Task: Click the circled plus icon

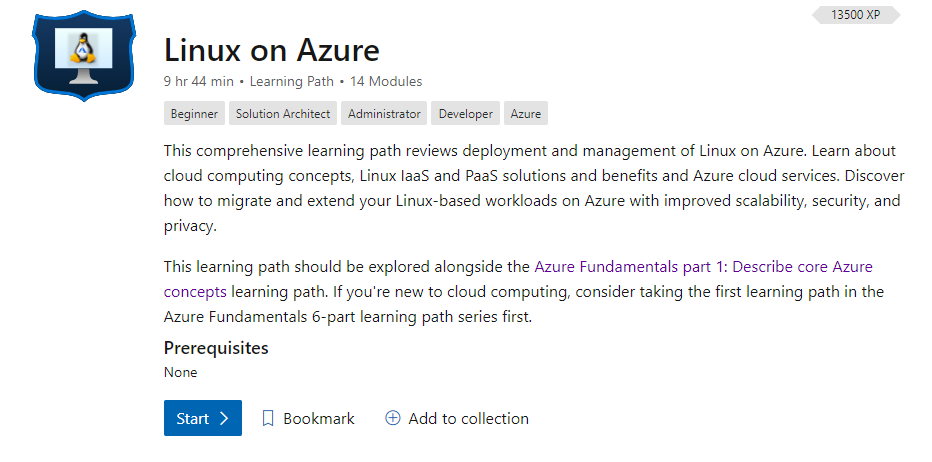Action: click(x=393, y=419)
